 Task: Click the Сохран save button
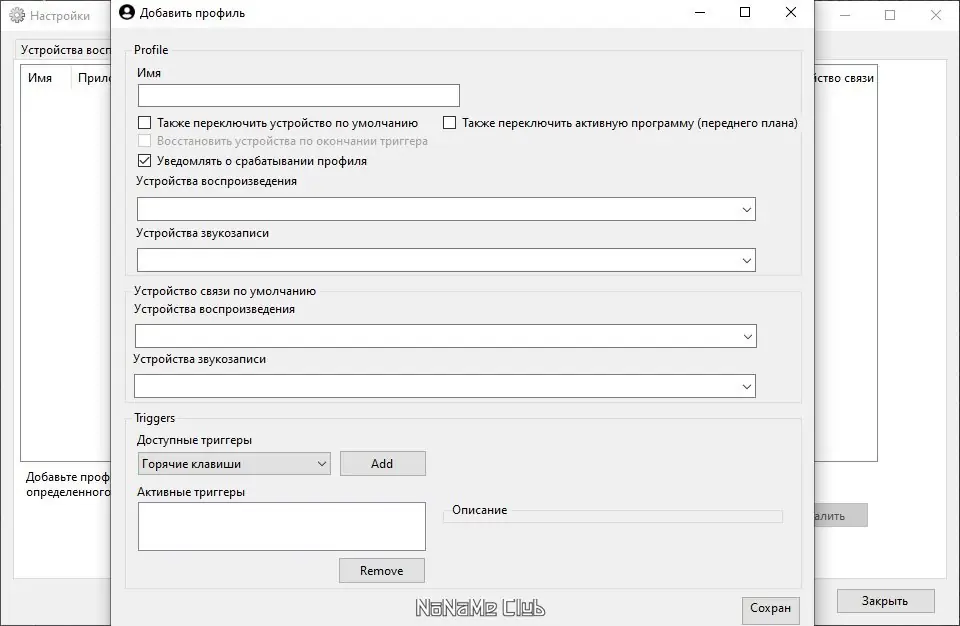770,608
